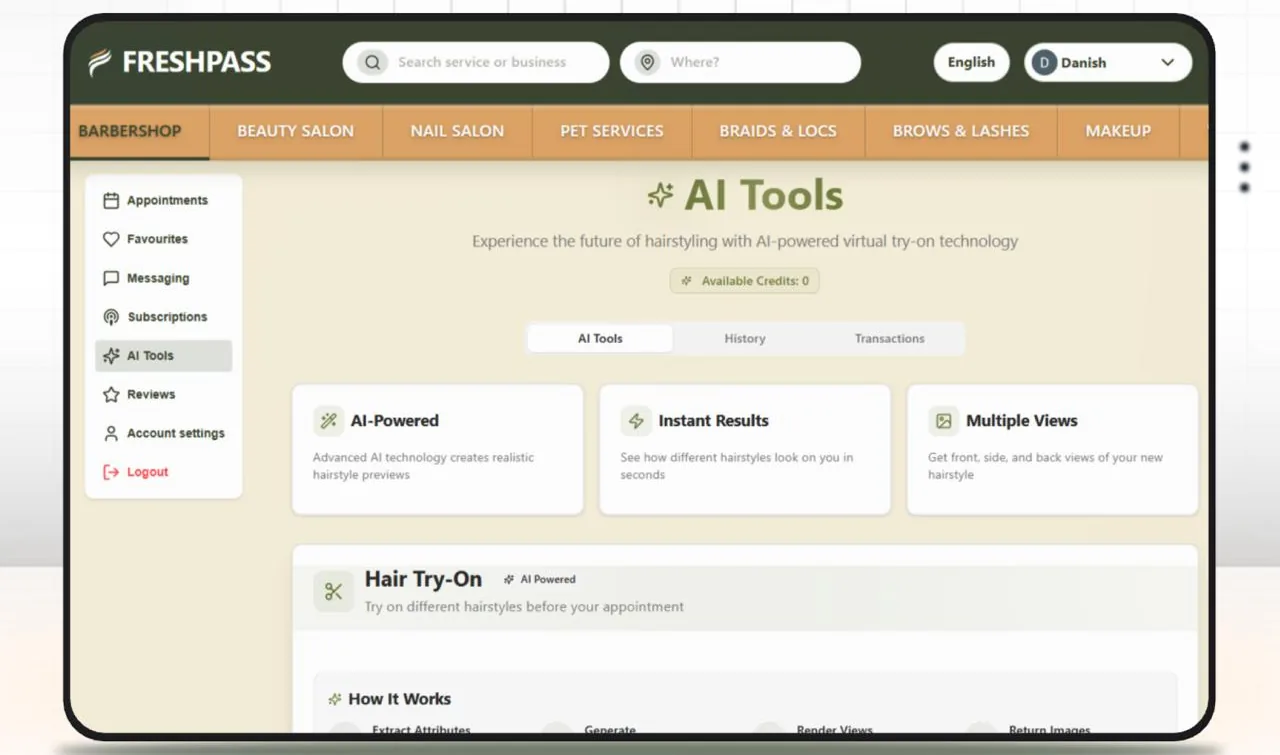Select the BROWS & LASHES category tab
This screenshot has height=755, width=1280.
pos(961,132)
